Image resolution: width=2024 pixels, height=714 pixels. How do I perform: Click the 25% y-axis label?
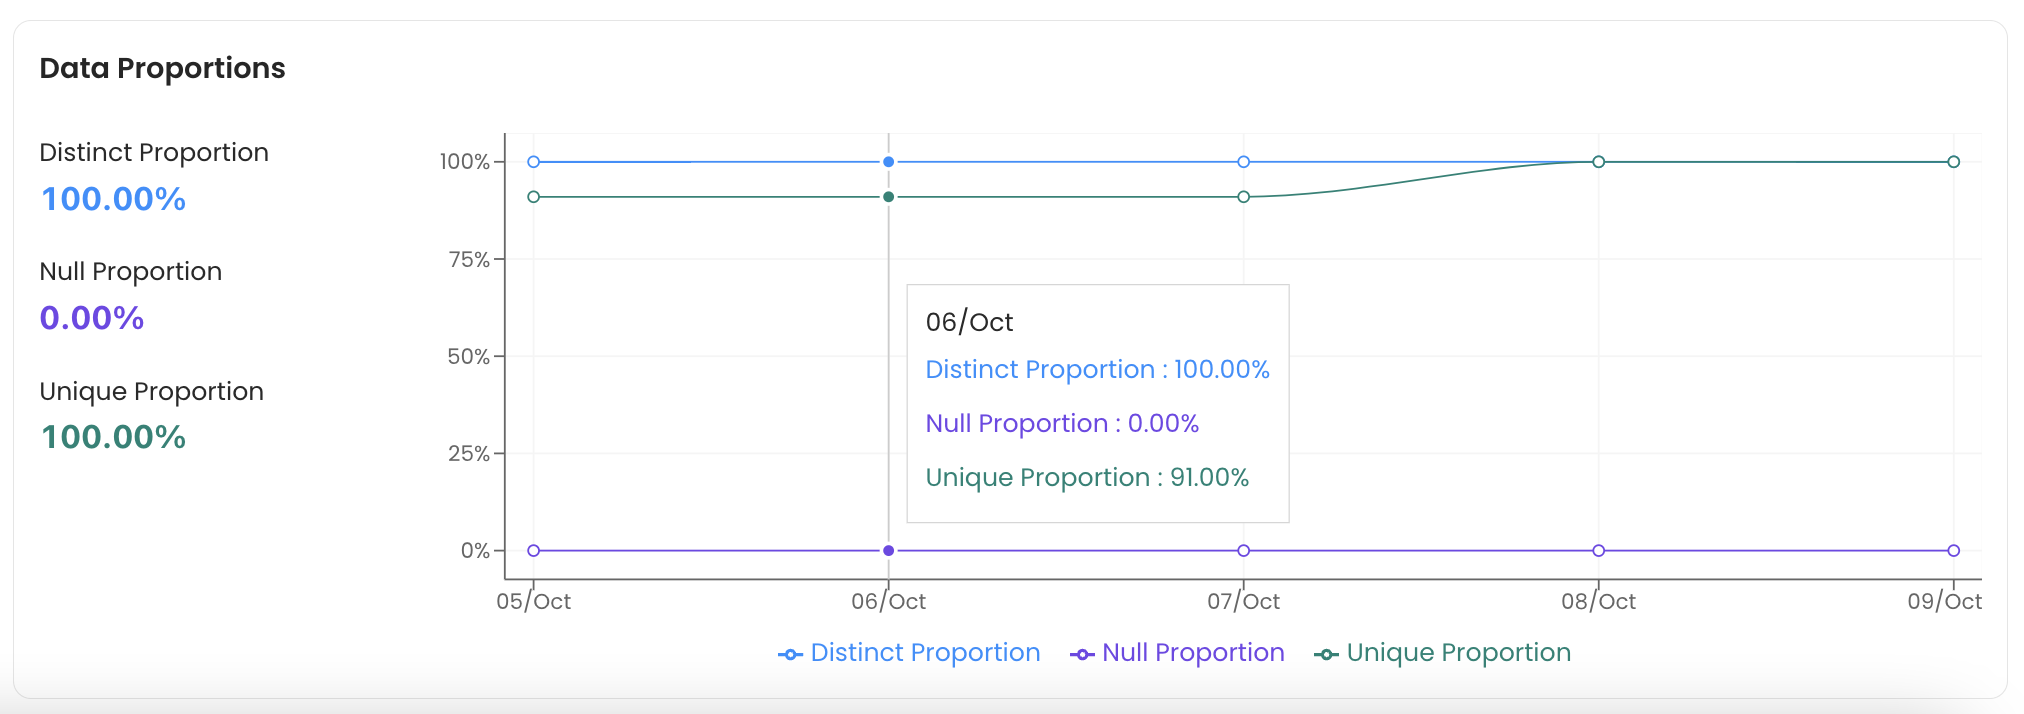[469, 454]
